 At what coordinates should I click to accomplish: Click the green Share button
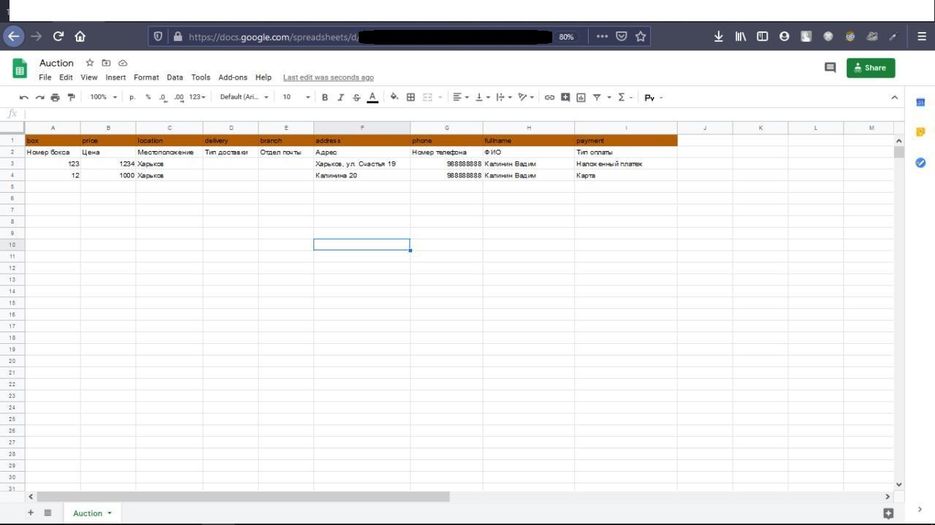pos(871,68)
